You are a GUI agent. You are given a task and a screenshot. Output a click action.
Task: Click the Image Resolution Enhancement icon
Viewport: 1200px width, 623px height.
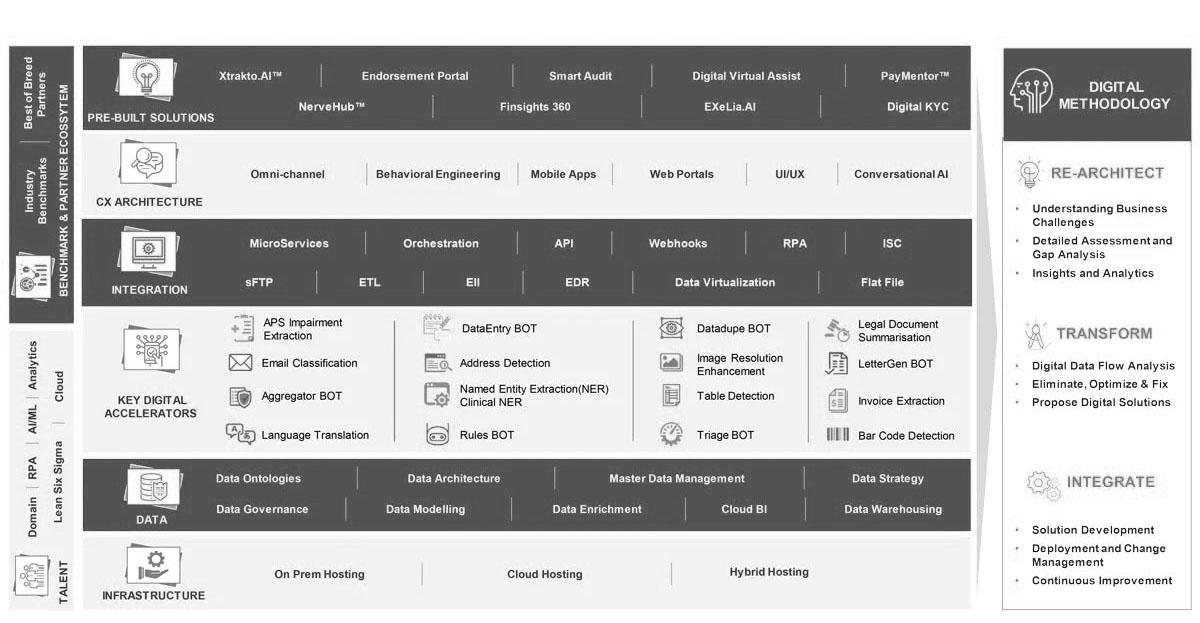coord(671,362)
